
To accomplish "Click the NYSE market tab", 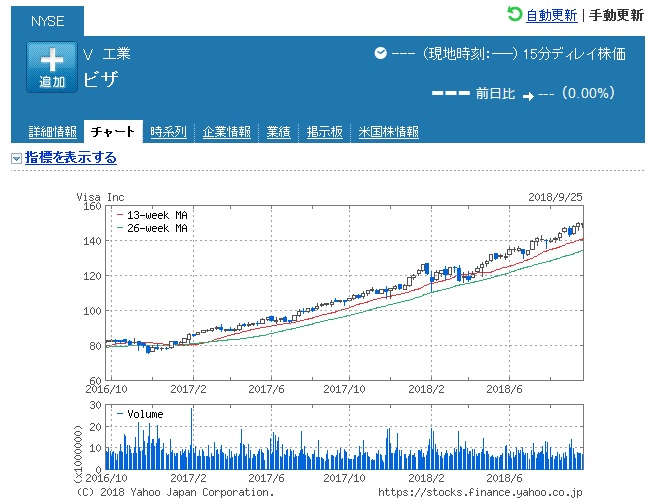I will pos(47,21).
